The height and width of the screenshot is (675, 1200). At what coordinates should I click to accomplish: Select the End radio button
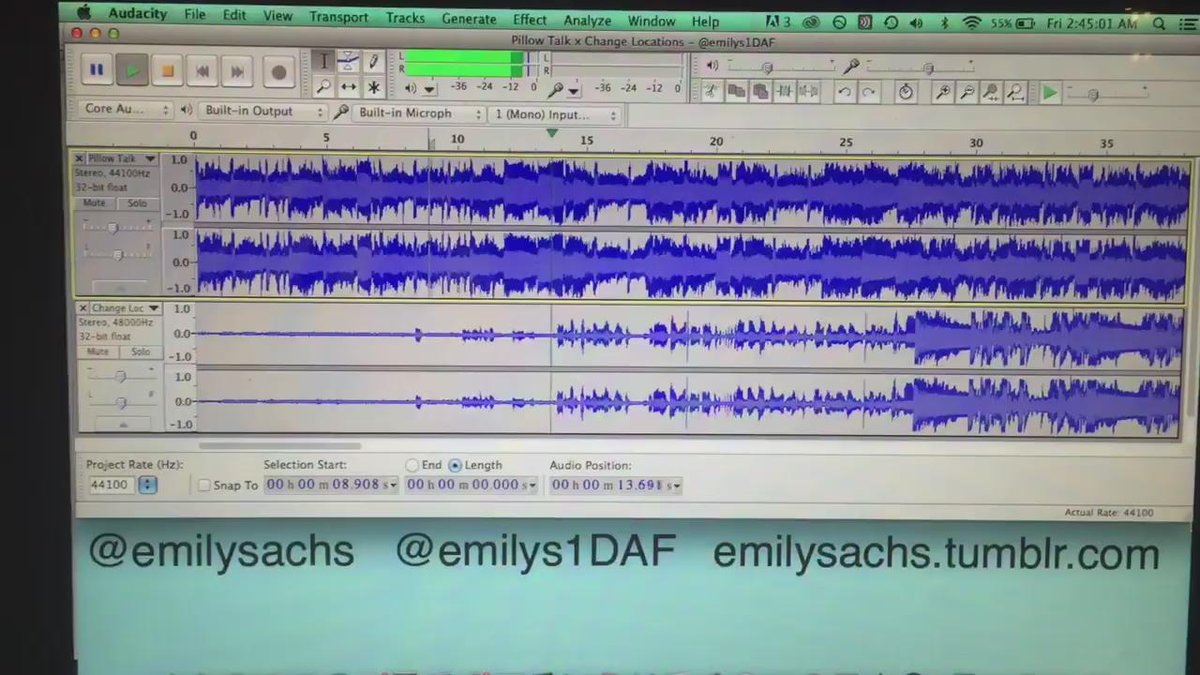coord(412,465)
